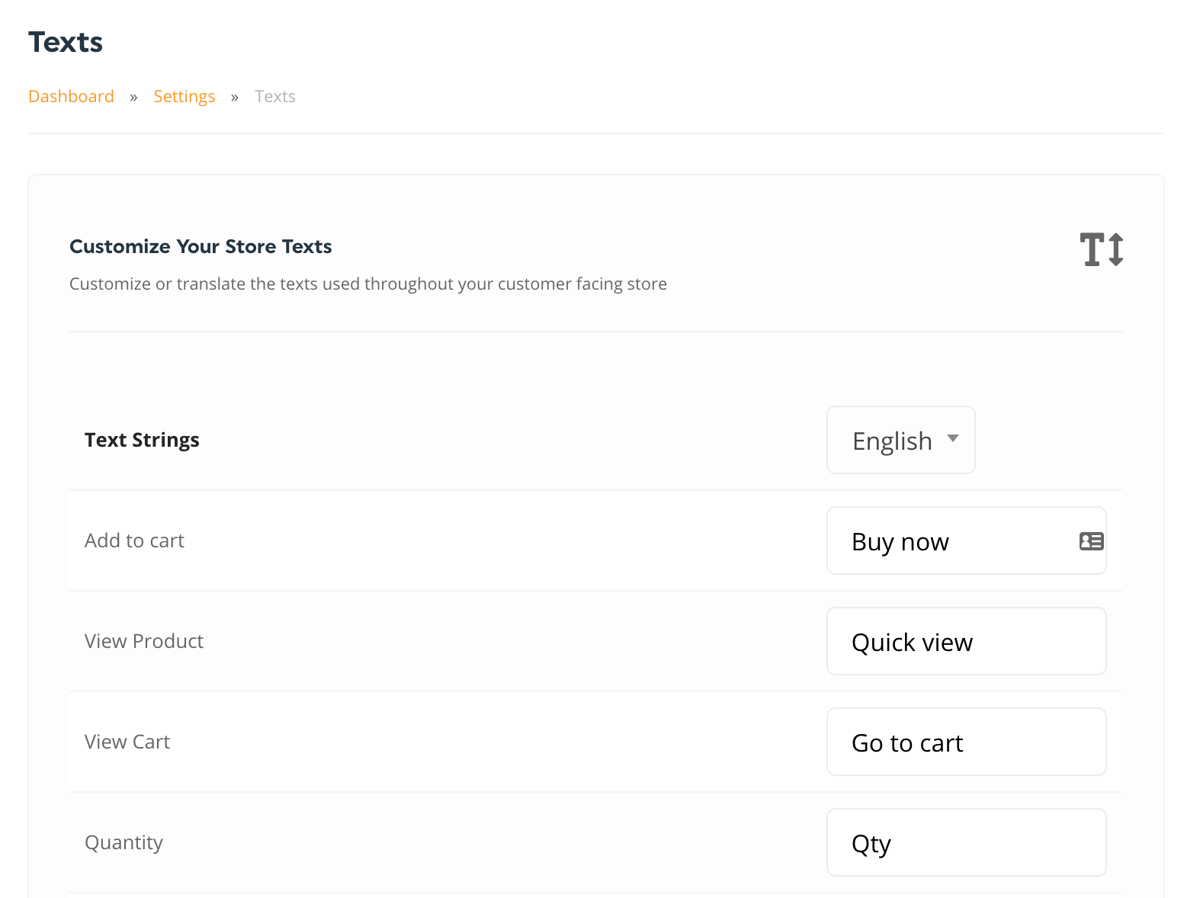Image resolution: width=1200 pixels, height=898 pixels.
Task: Click the Text Strings column header
Action: [142, 440]
